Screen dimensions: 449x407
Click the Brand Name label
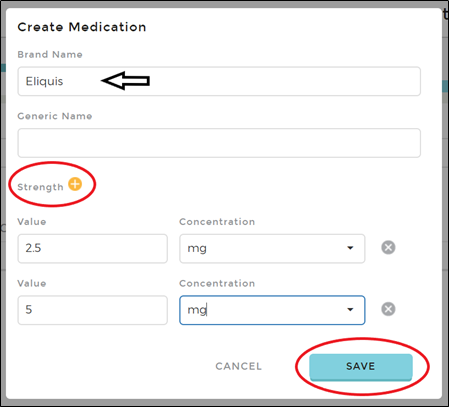tap(50, 54)
